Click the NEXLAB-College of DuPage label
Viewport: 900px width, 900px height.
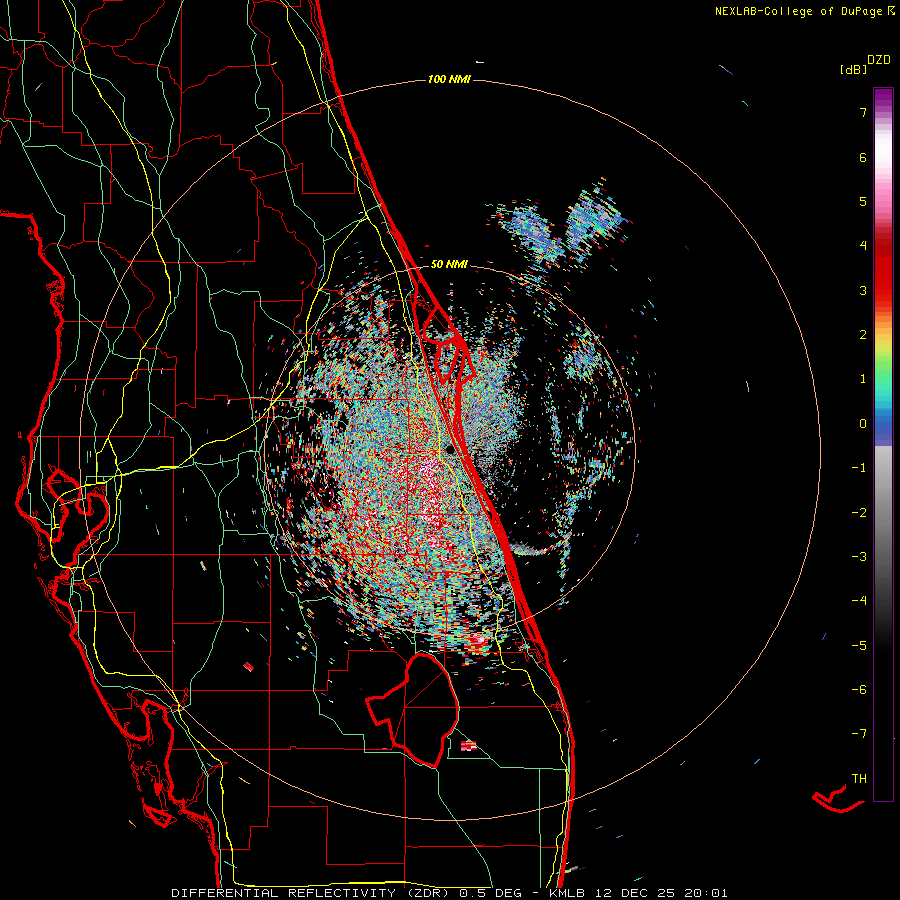799,11
